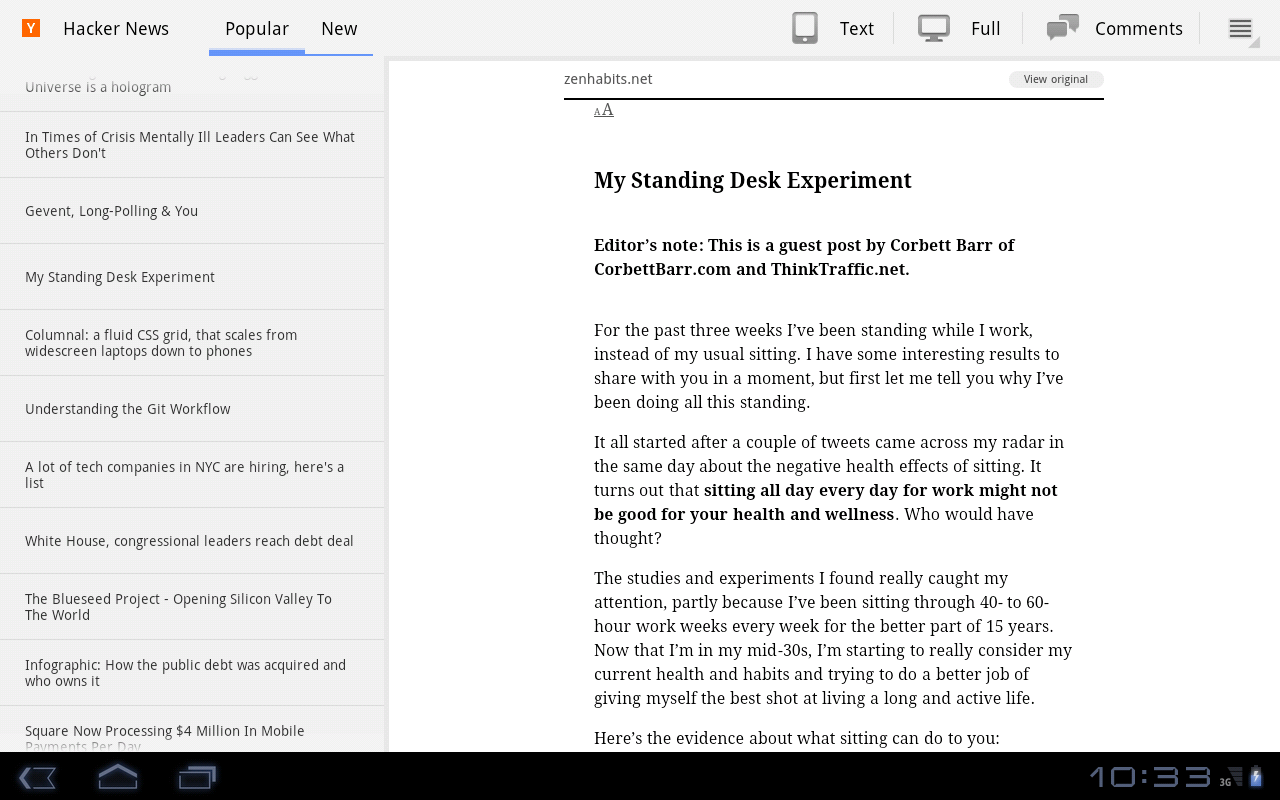Open zenhabits.net source link
Screen dimensions: 1280x800
tap(608, 79)
